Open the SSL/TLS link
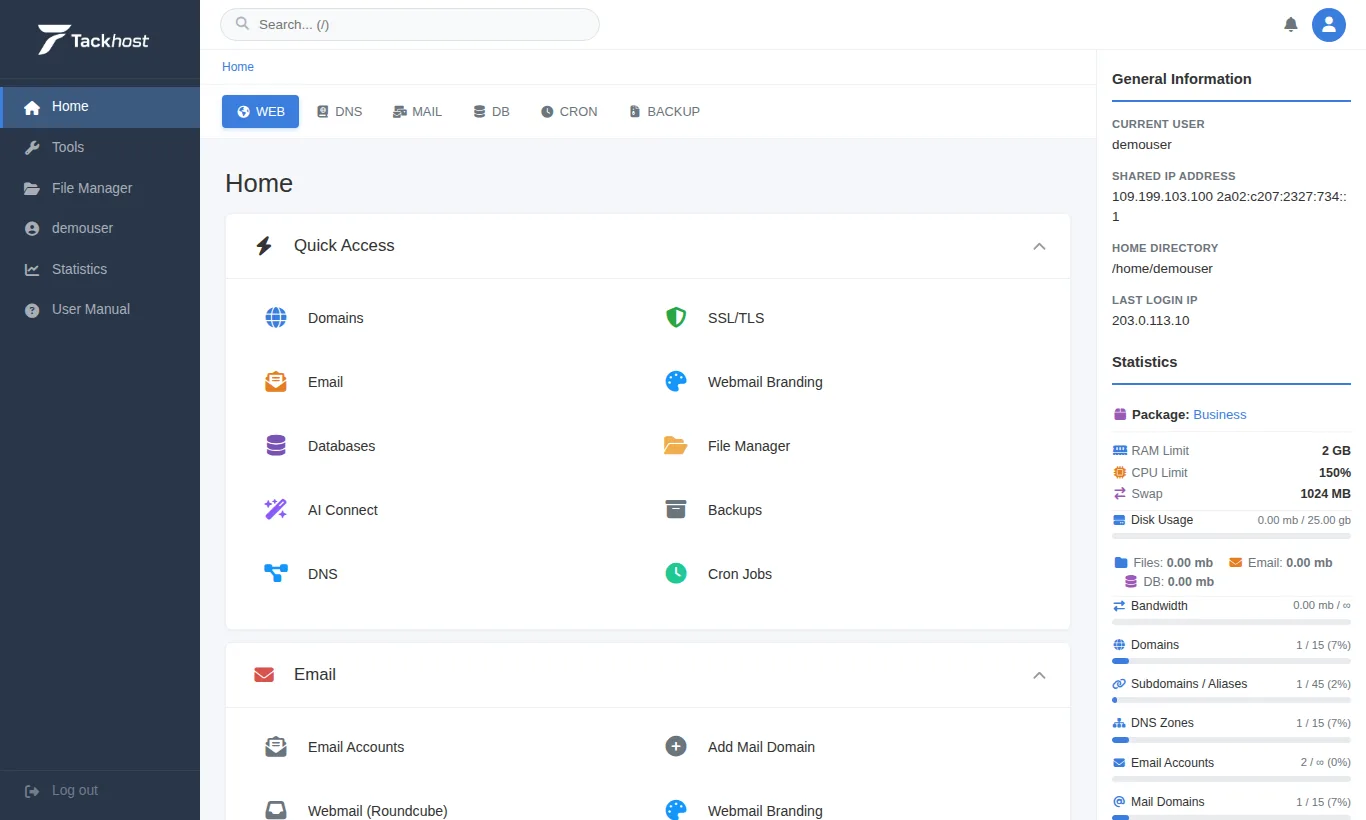Viewport: 1366px width, 820px height. pyautogui.click(x=736, y=318)
